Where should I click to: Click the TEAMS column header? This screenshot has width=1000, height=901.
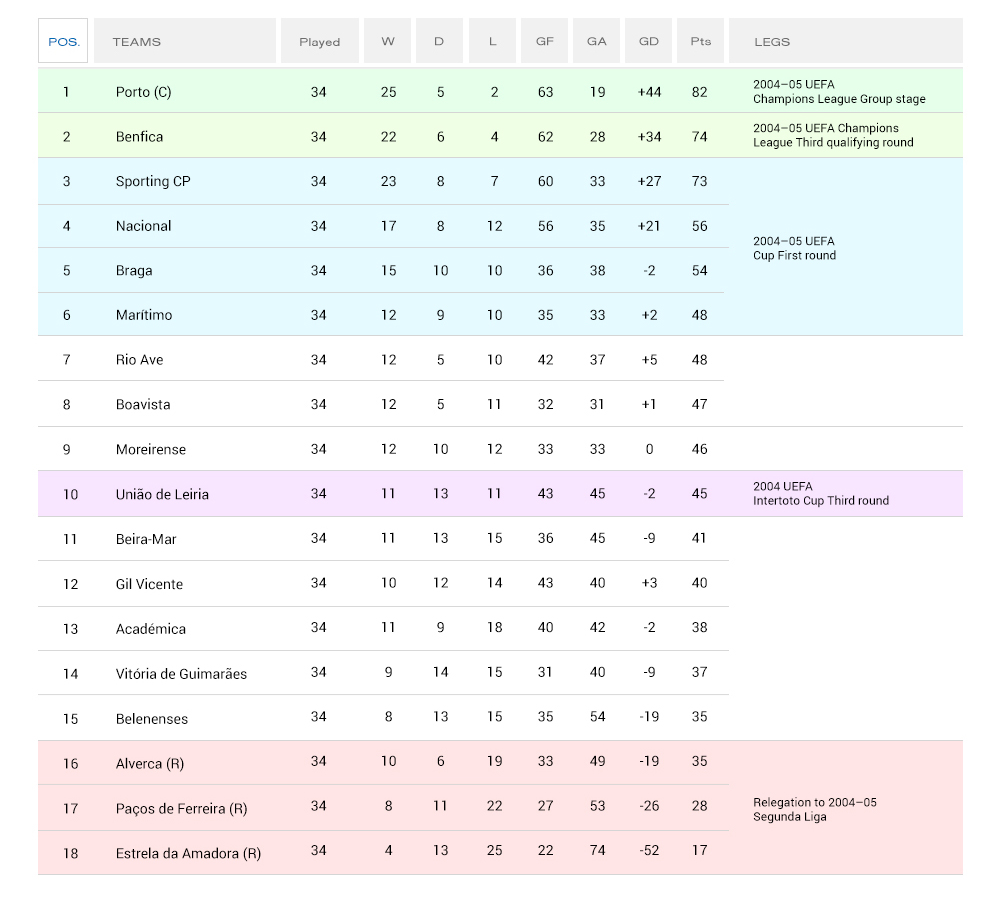(x=137, y=42)
